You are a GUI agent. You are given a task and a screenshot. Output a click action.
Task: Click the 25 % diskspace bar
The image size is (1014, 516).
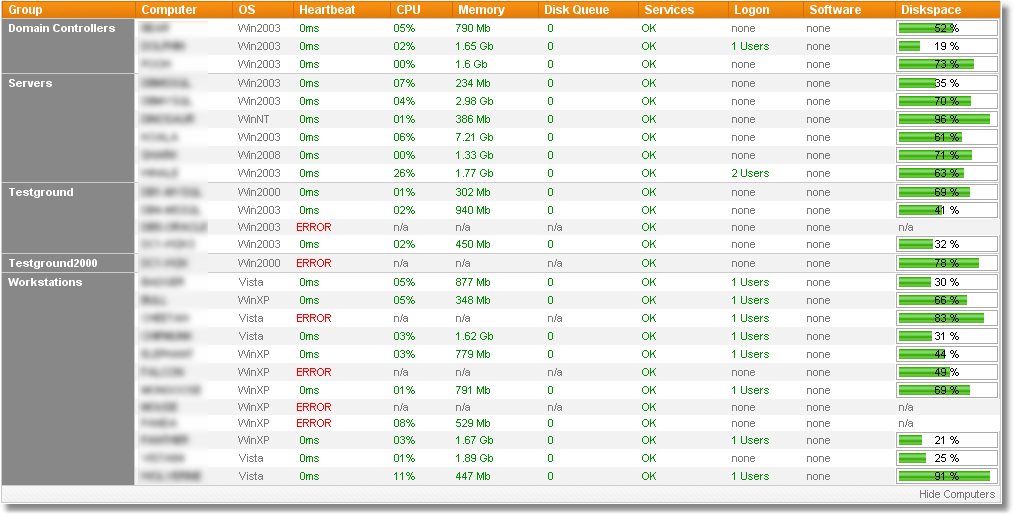(x=947, y=458)
